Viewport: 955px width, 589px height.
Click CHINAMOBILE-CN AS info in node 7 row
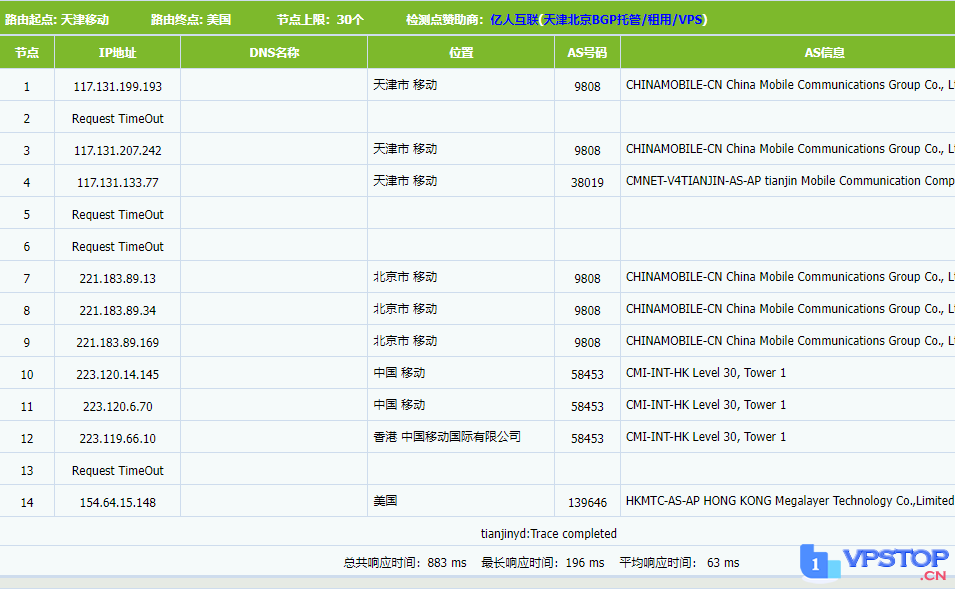(x=790, y=277)
